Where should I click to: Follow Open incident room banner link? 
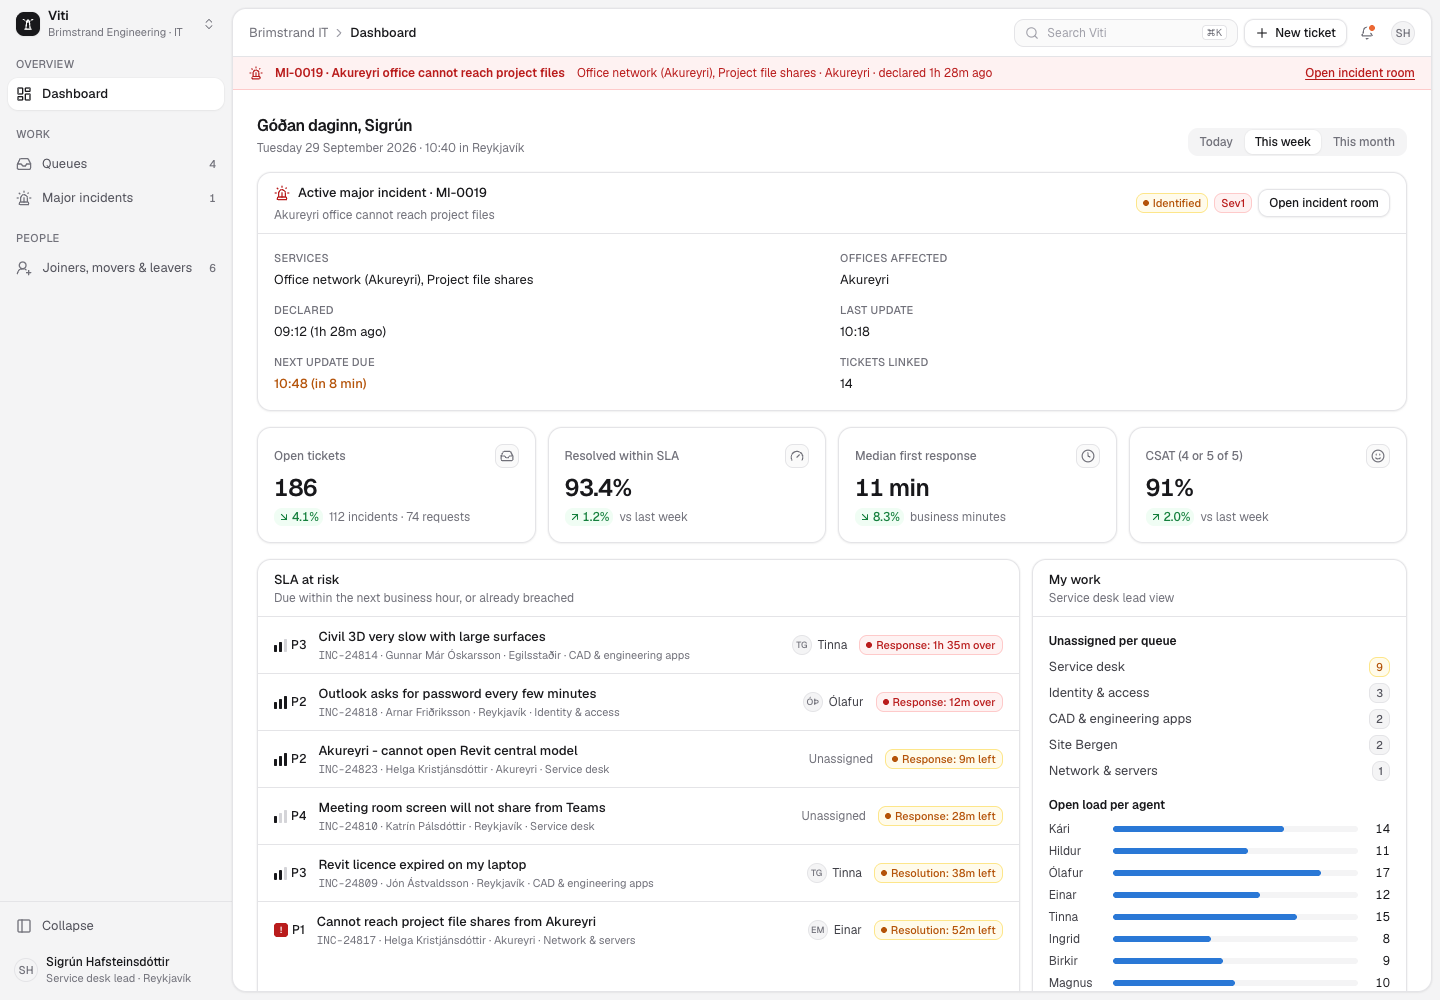point(1359,73)
